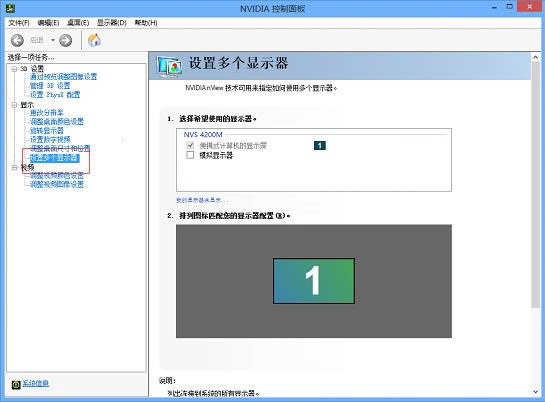Image resolution: width=545 pixels, height=402 pixels.
Task: Select 调整视频颜色设置 in tree
Action: (x=57, y=175)
